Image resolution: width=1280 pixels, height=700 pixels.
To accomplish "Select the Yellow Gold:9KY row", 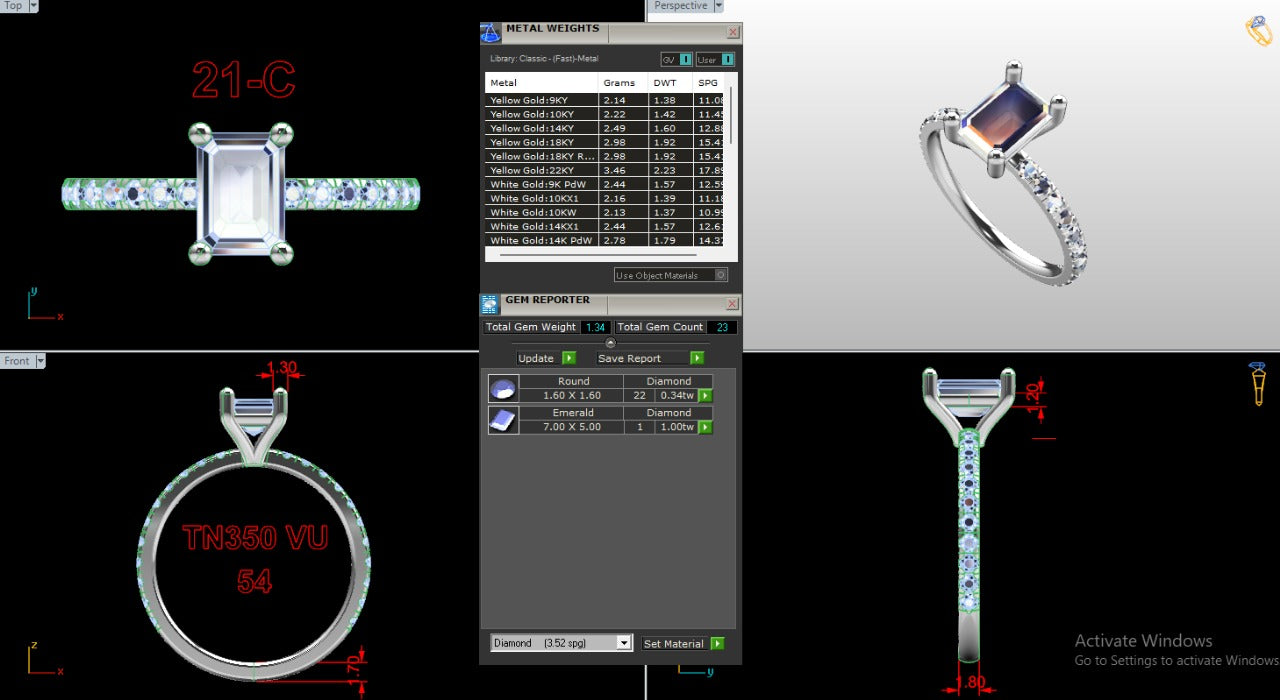I will tap(605, 100).
